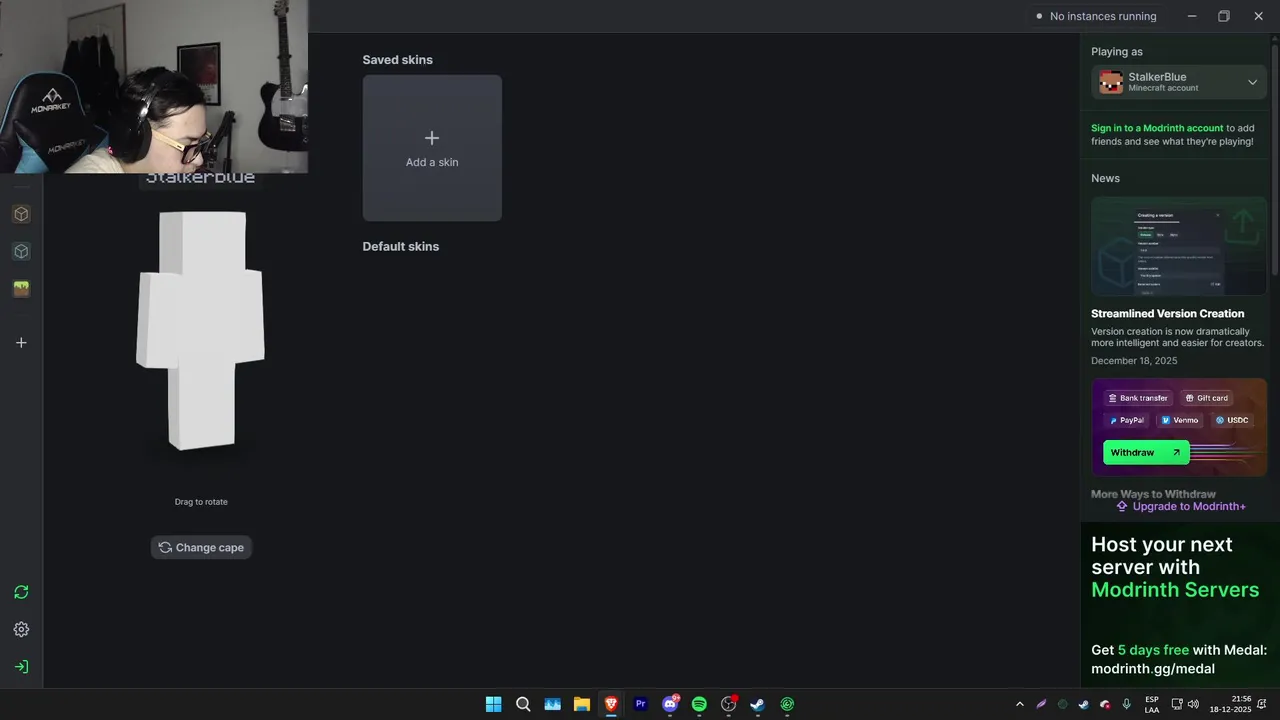The image size is (1280, 720).
Task: Open Steam from the taskbar
Action: tap(758, 704)
